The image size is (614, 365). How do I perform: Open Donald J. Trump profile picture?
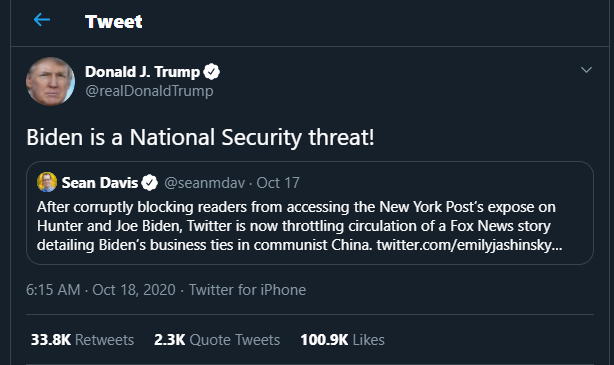[50, 81]
